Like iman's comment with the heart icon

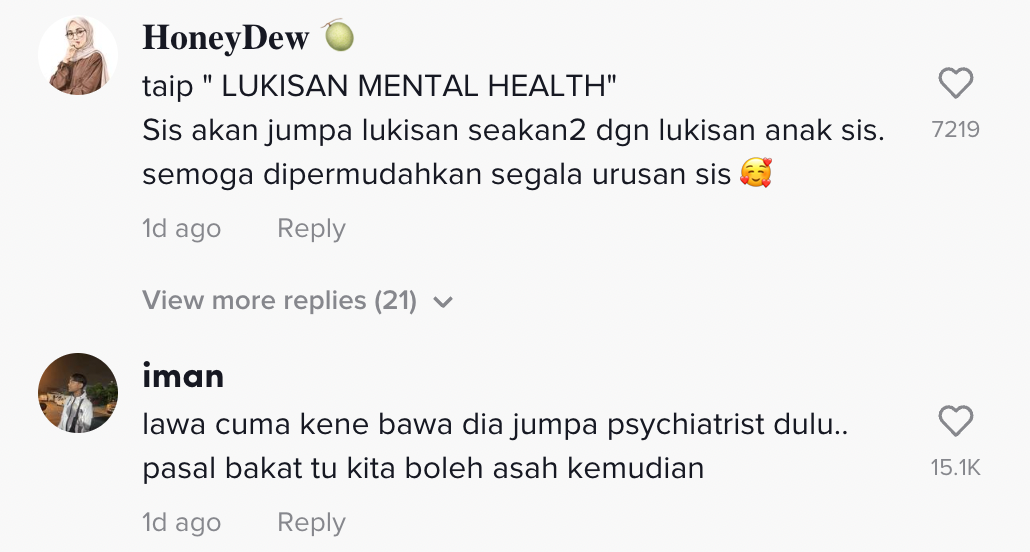(955, 421)
